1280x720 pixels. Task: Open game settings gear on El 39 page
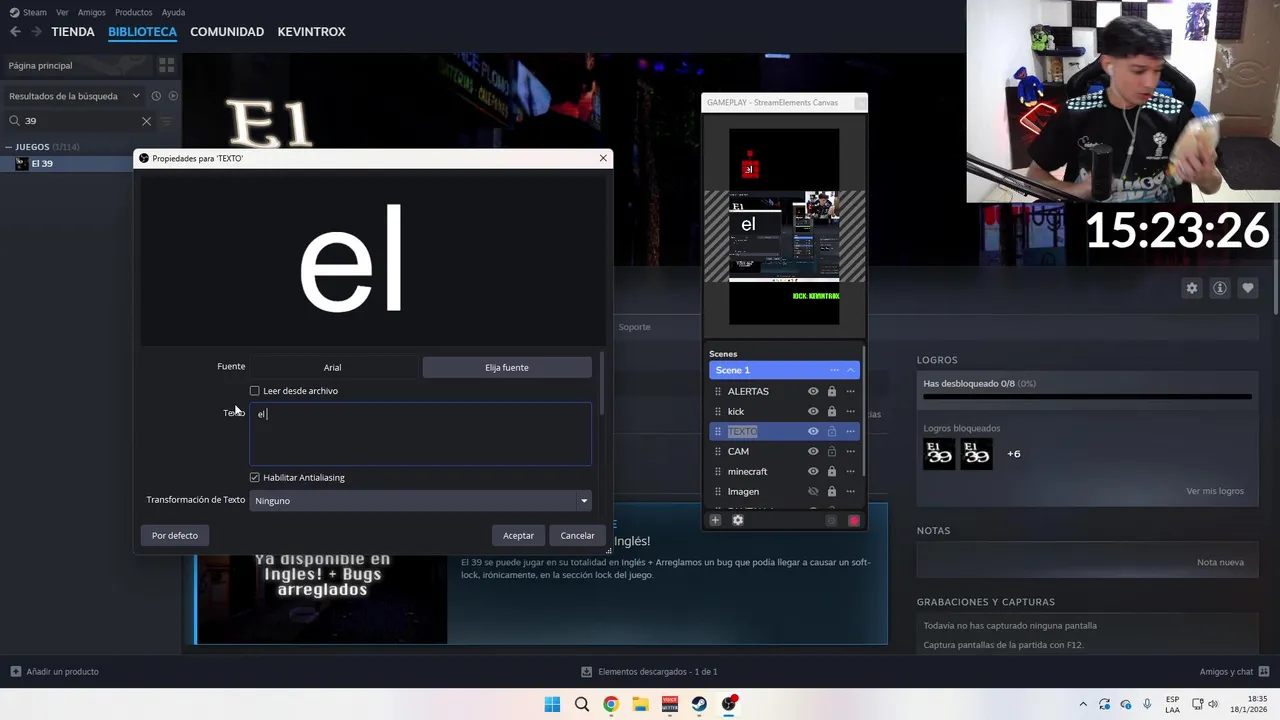click(x=1191, y=288)
